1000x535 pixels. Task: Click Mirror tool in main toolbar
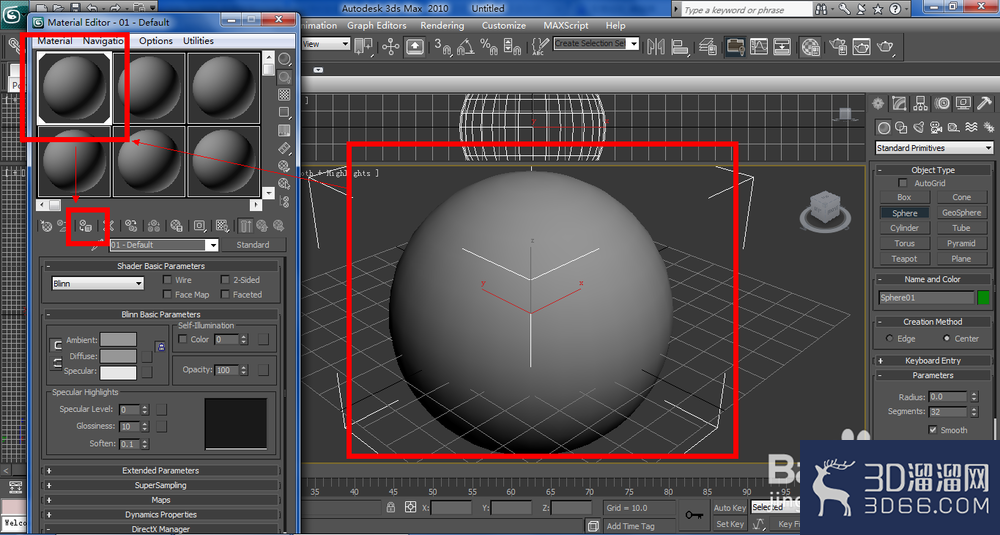[x=656, y=47]
